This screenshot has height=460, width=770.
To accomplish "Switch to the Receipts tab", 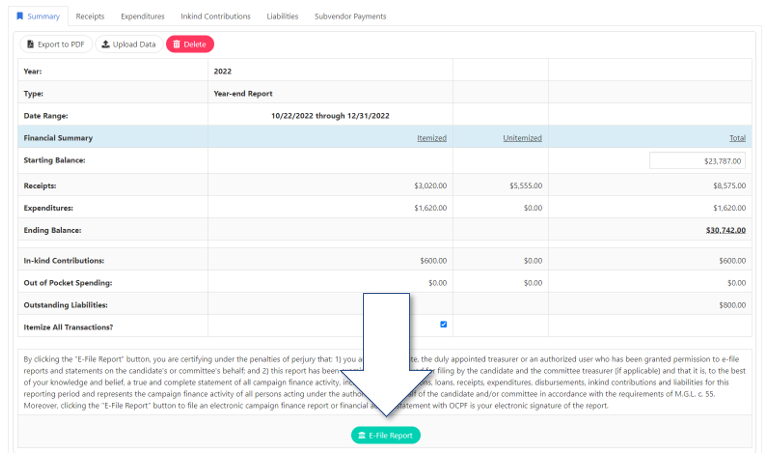I will pos(90,16).
